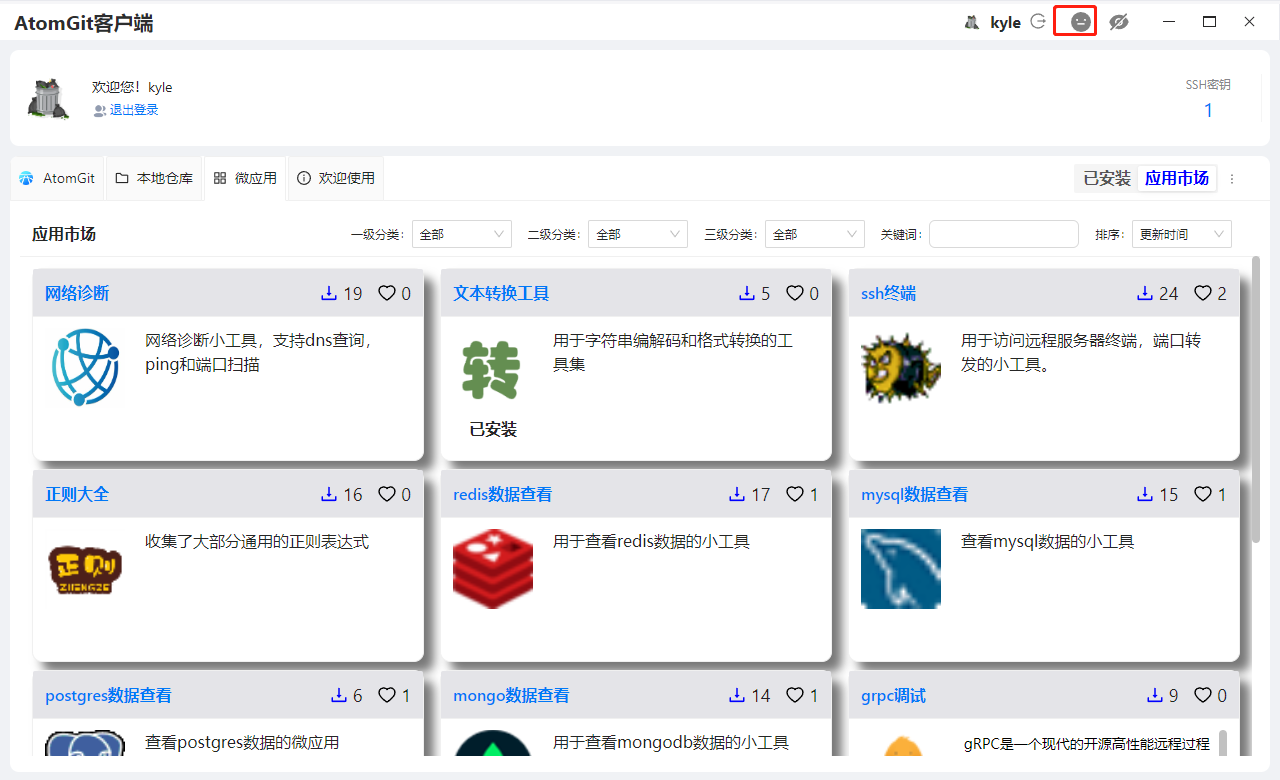The height and width of the screenshot is (780, 1280).
Task: Click heart icon on mongo数据查看 card
Action: pyautogui.click(x=794, y=695)
